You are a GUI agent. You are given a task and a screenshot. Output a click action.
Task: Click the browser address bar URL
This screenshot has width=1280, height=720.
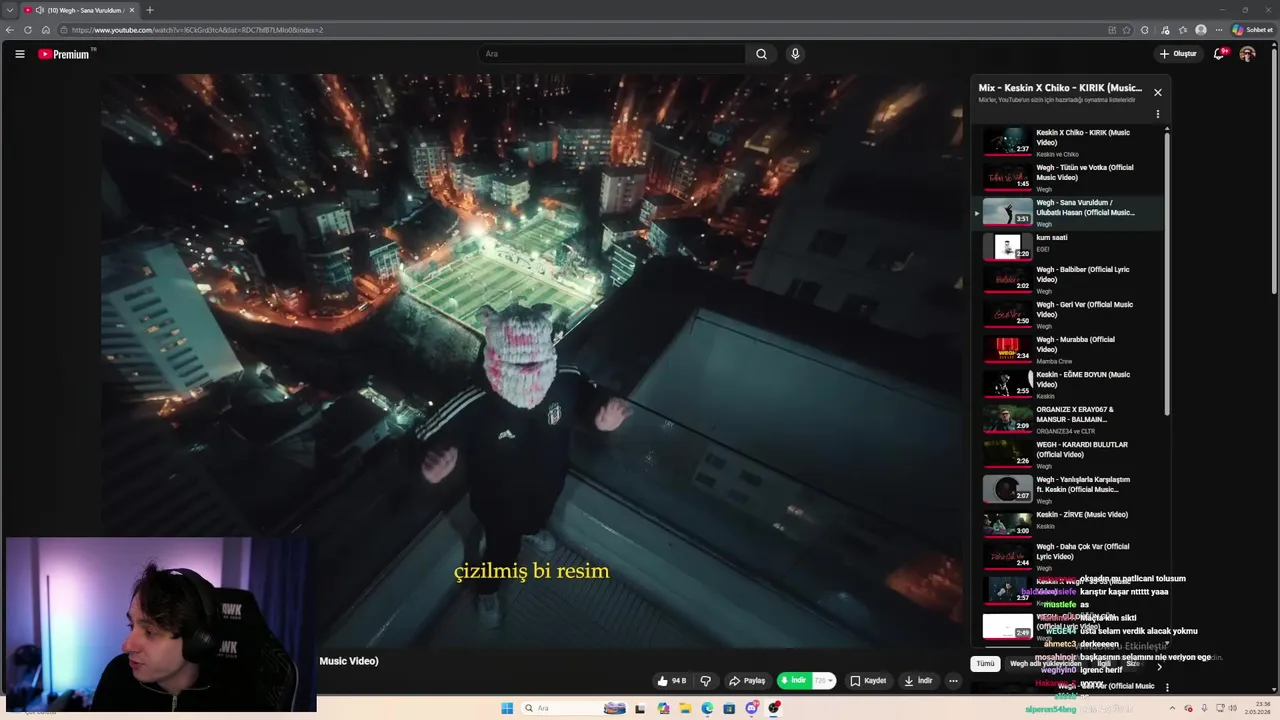pos(197,30)
